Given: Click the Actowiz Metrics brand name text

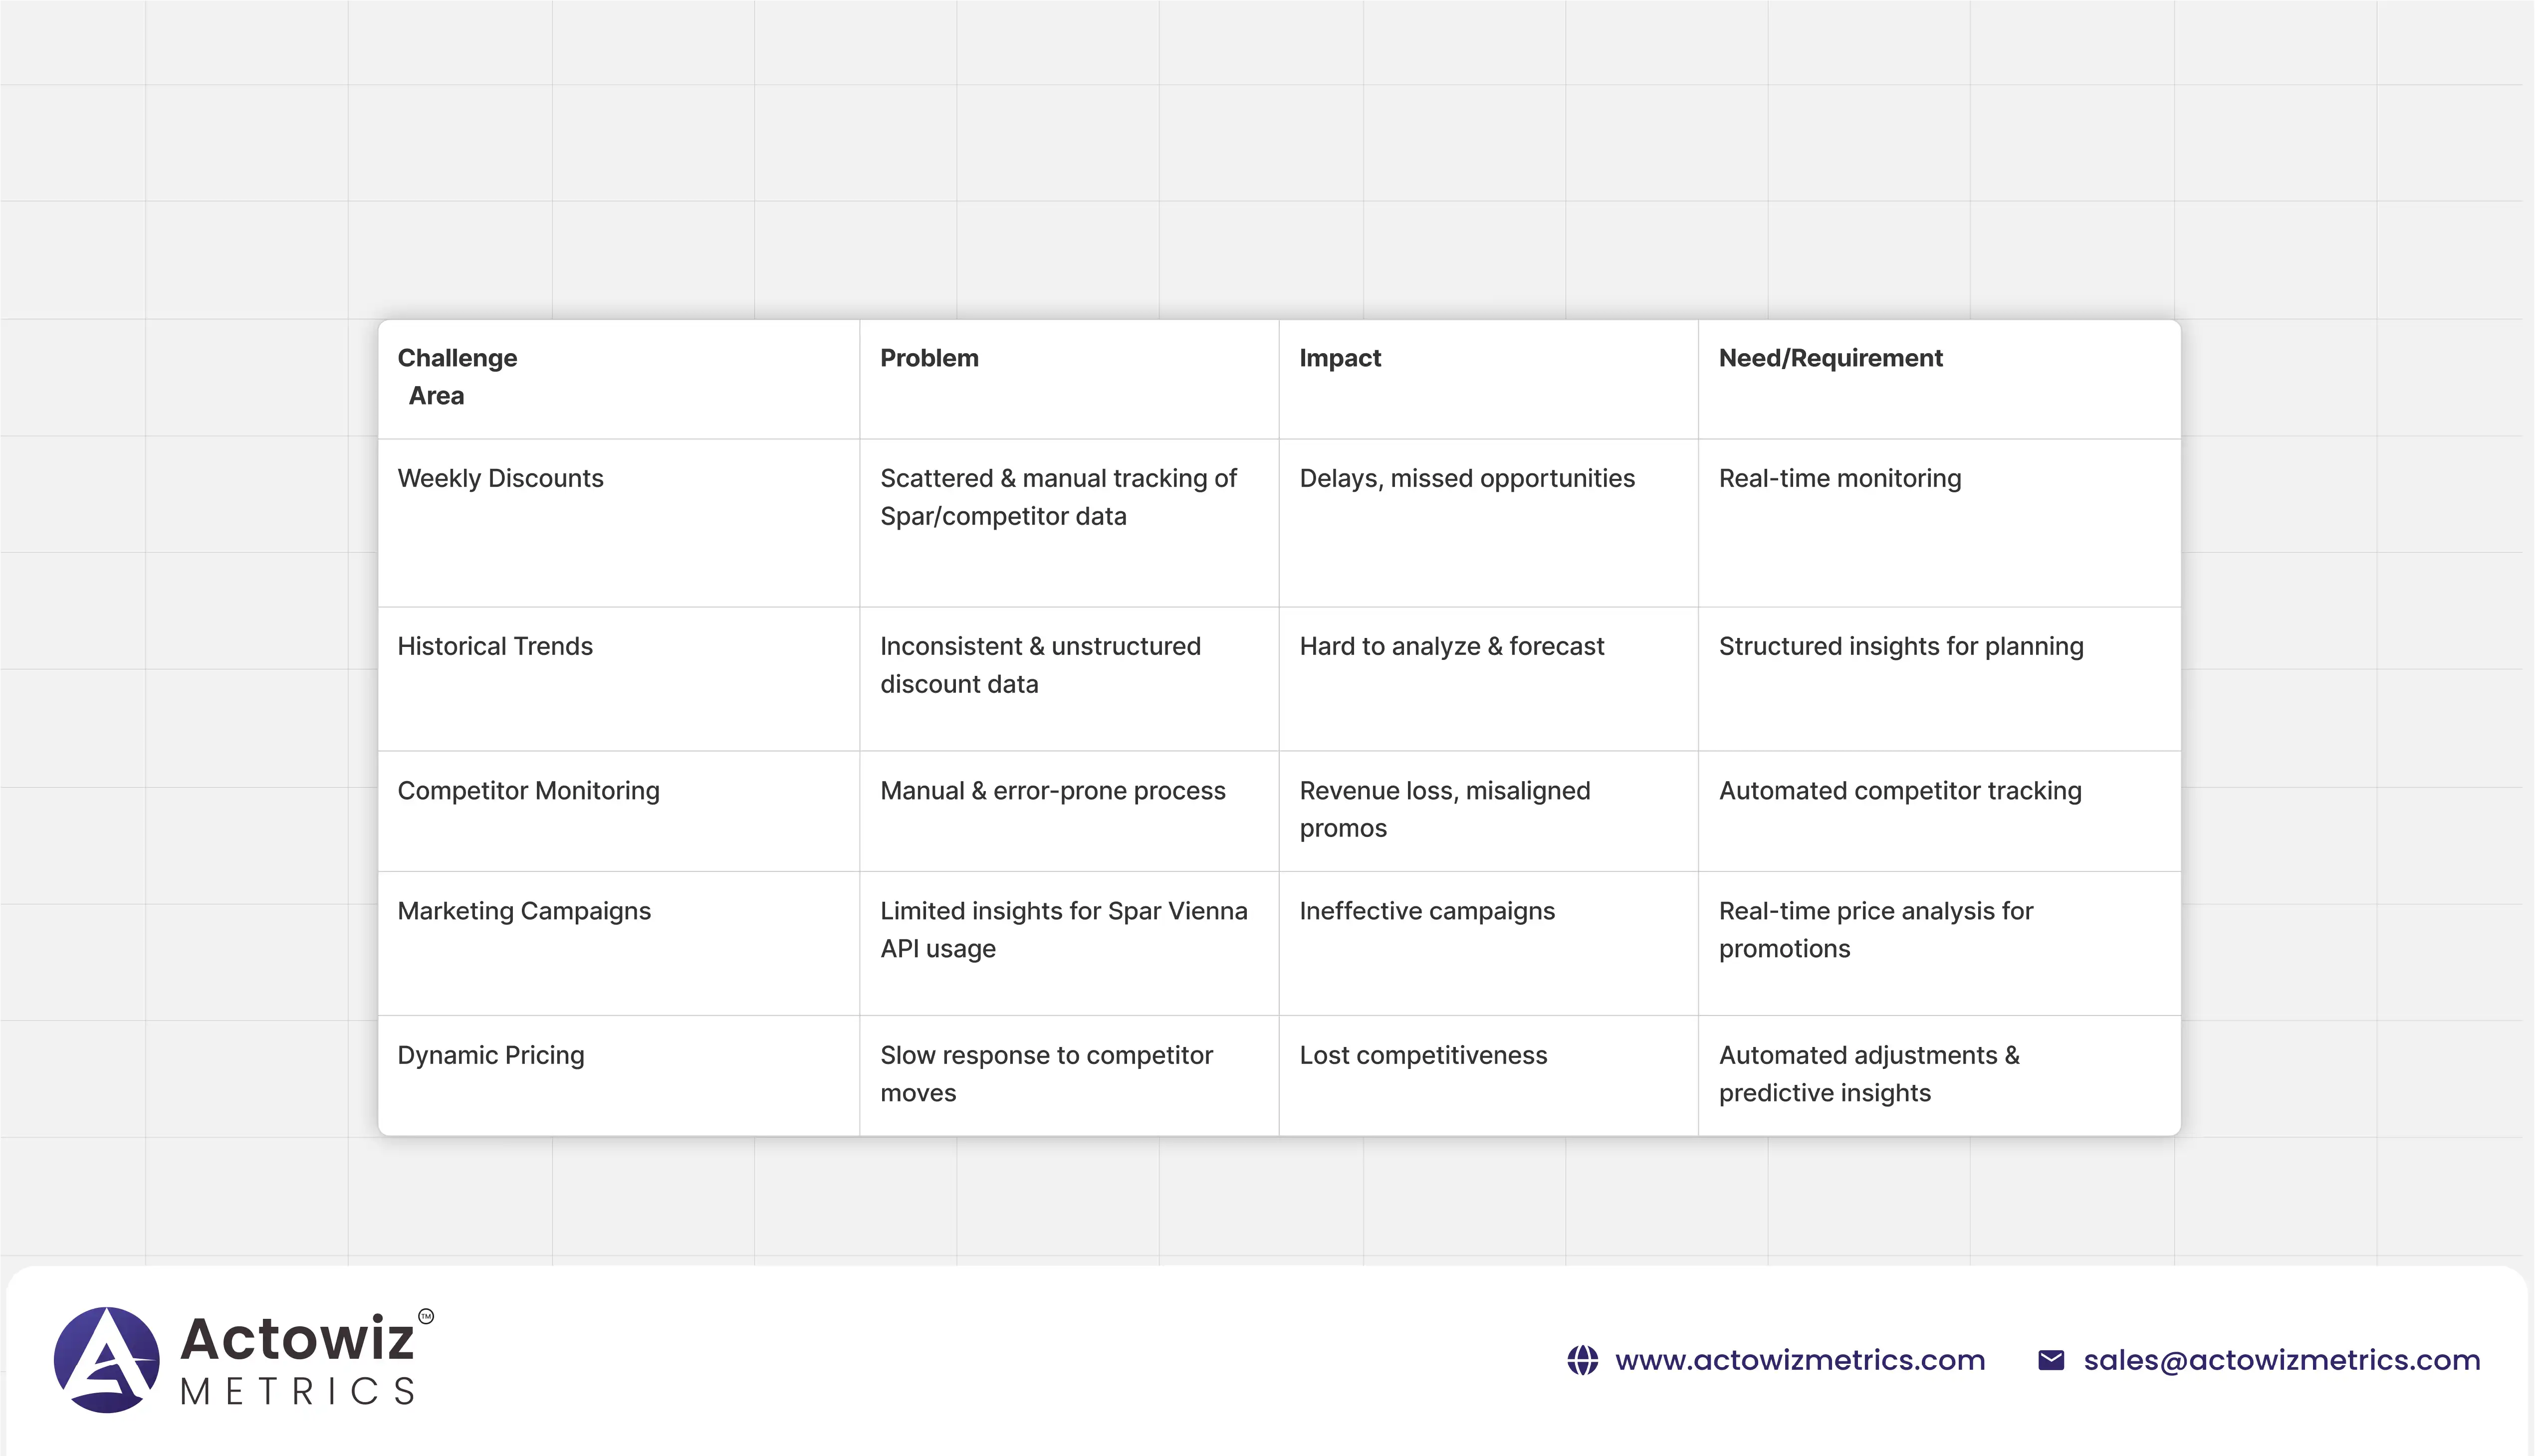Looking at the screenshot, I should point(298,1360).
